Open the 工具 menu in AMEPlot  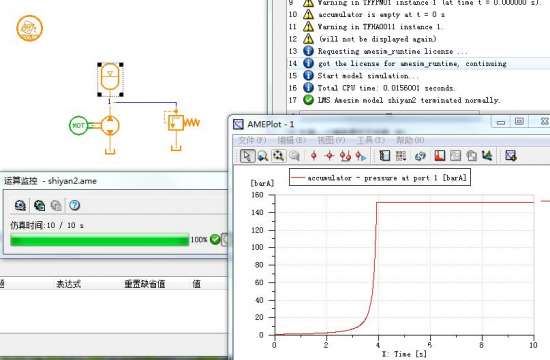(x=371, y=140)
